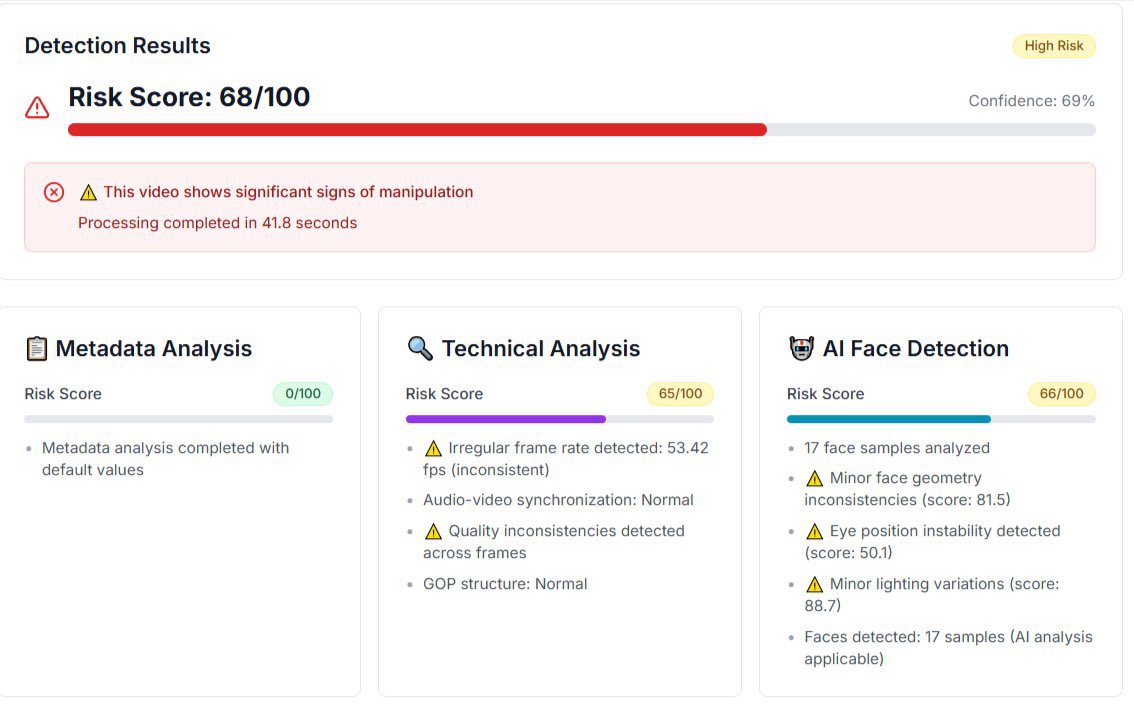Click 'Eye position instability detected (score: 50.1)'
This screenshot has width=1134, height=706.
(x=932, y=542)
